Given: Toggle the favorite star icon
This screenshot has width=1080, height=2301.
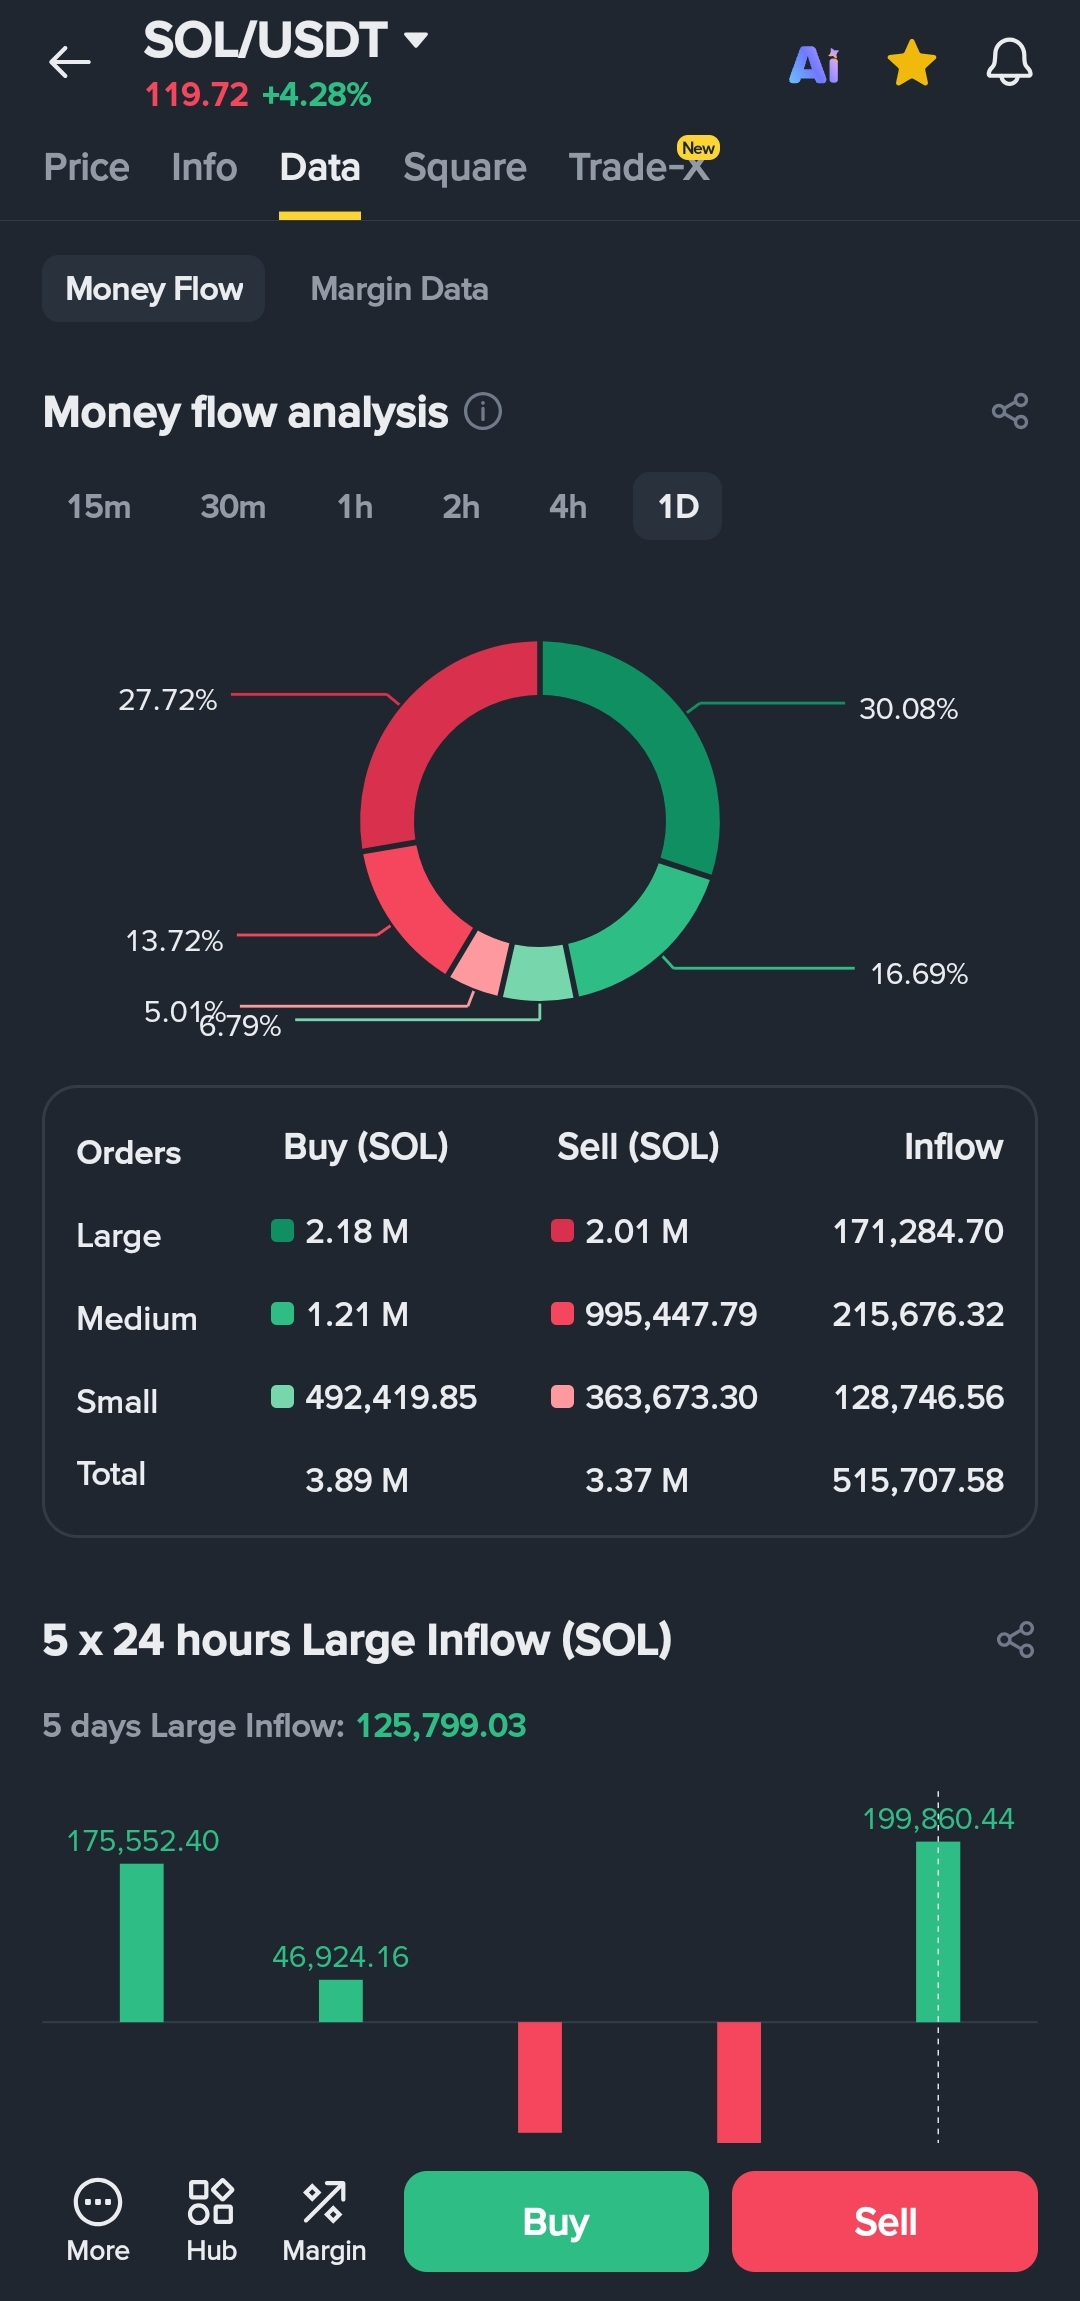Looking at the screenshot, I should (912, 63).
